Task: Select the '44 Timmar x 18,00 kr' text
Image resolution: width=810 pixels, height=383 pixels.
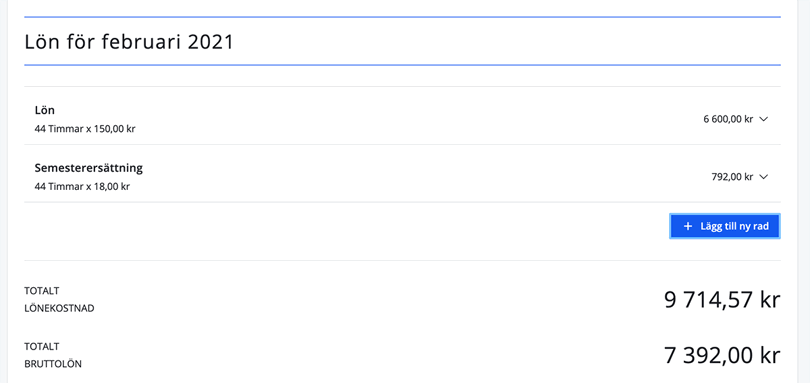Action: pyautogui.click(x=82, y=187)
